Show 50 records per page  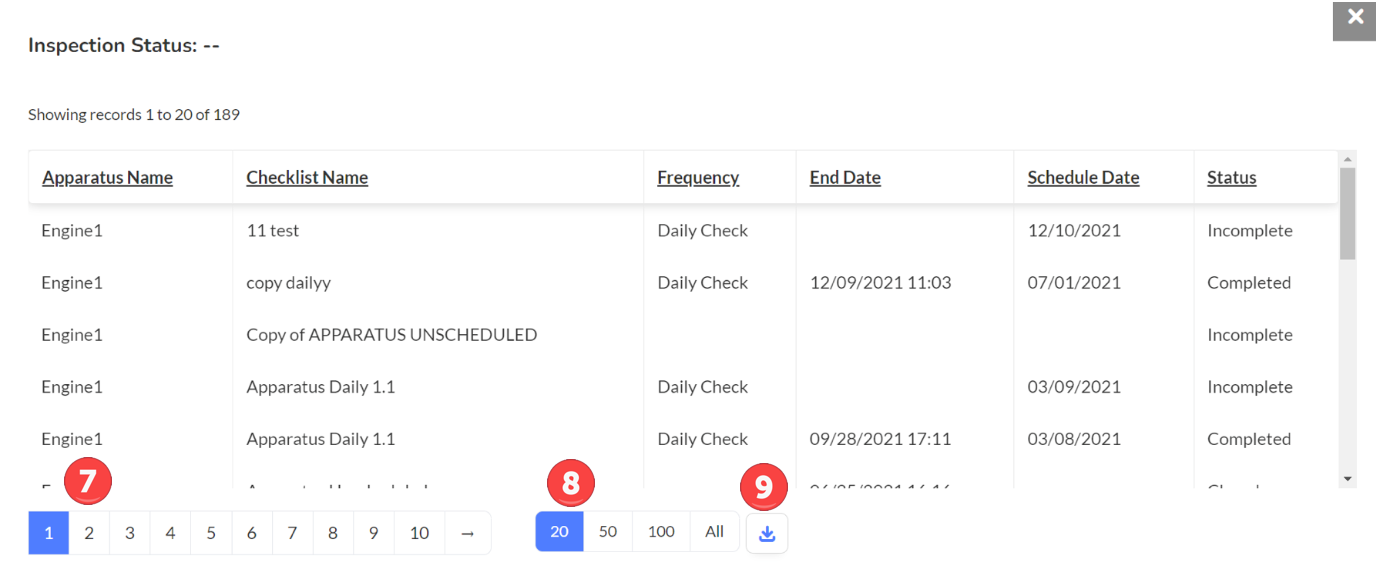(x=608, y=532)
